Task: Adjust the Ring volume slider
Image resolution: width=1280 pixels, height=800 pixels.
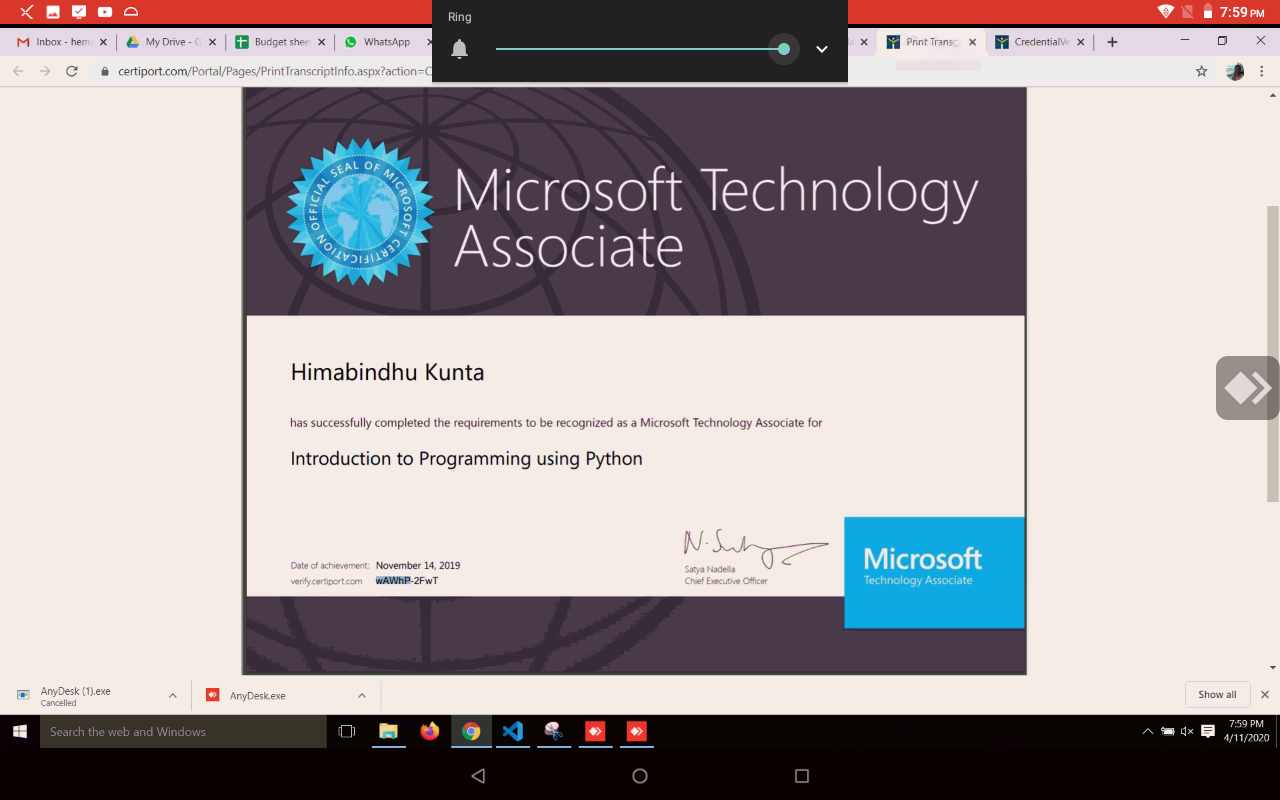Action: (641, 49)
